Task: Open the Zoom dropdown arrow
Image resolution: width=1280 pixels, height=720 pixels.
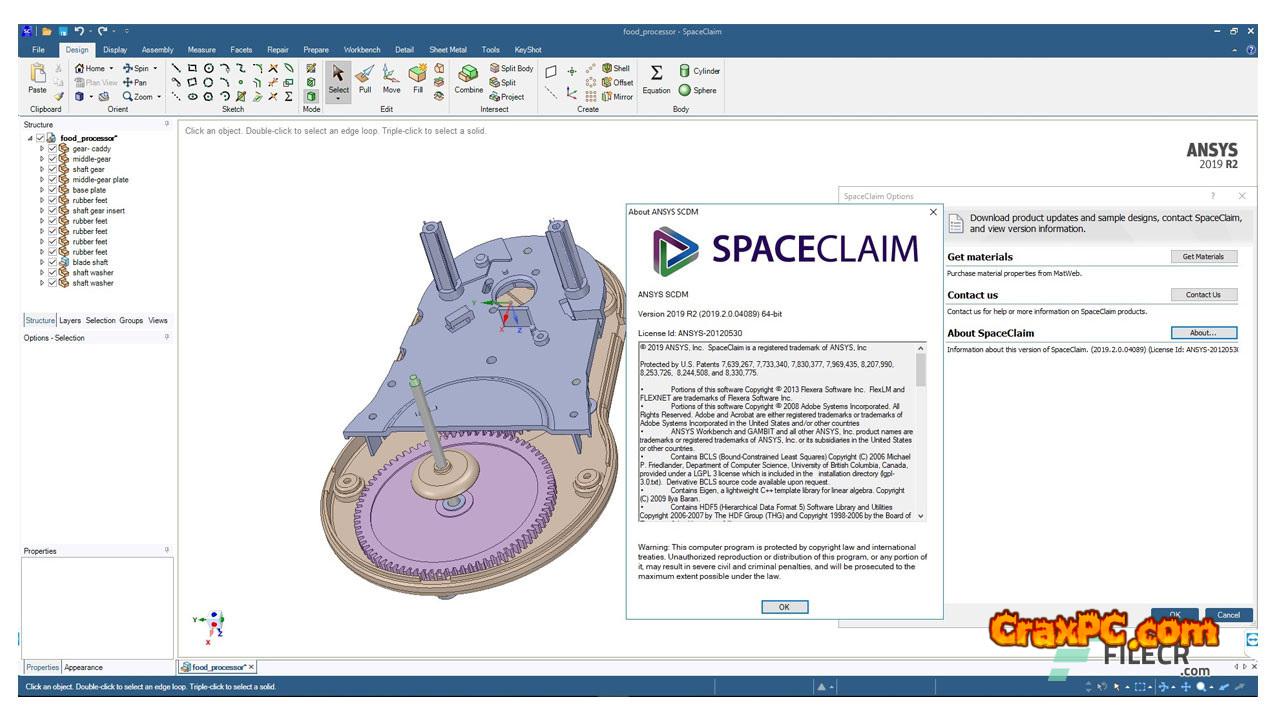Action: tap(159, 97)
